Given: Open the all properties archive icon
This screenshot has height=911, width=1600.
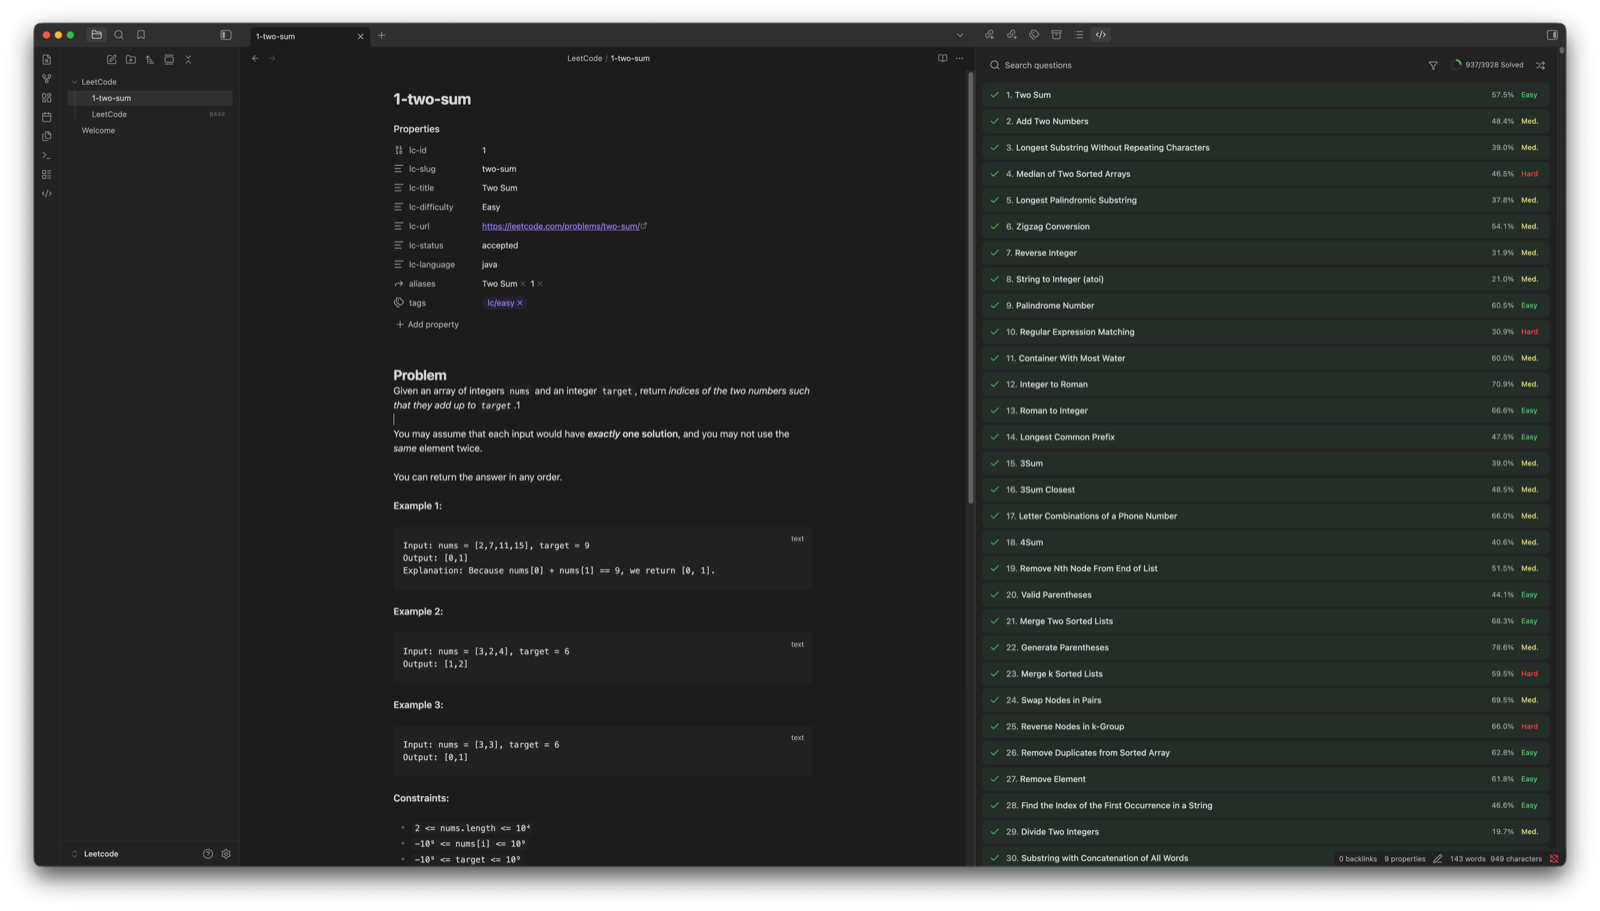Looking at the screenshot, I should [1056, 35].
